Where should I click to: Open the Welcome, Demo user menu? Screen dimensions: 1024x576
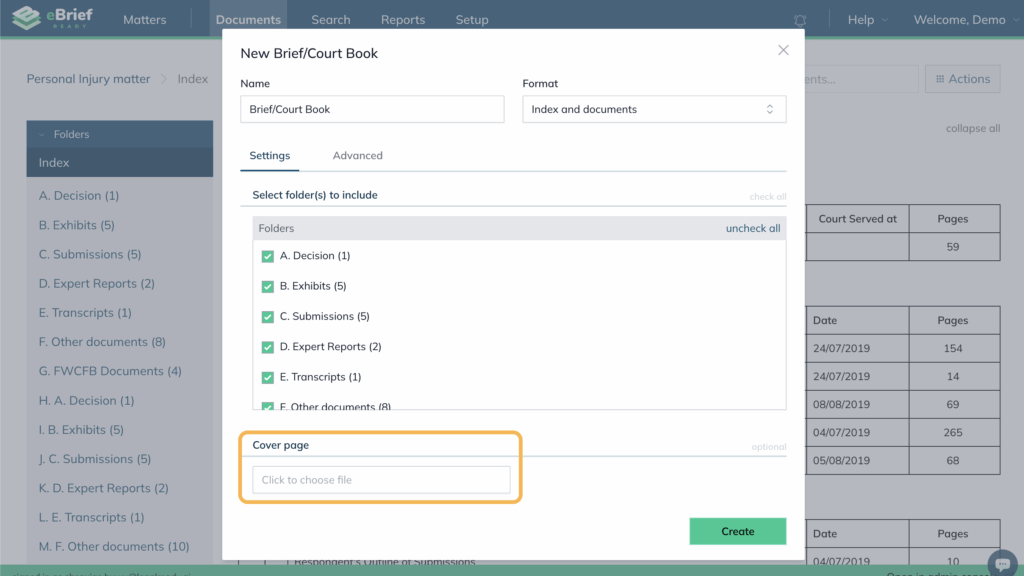tap(964, 20)
